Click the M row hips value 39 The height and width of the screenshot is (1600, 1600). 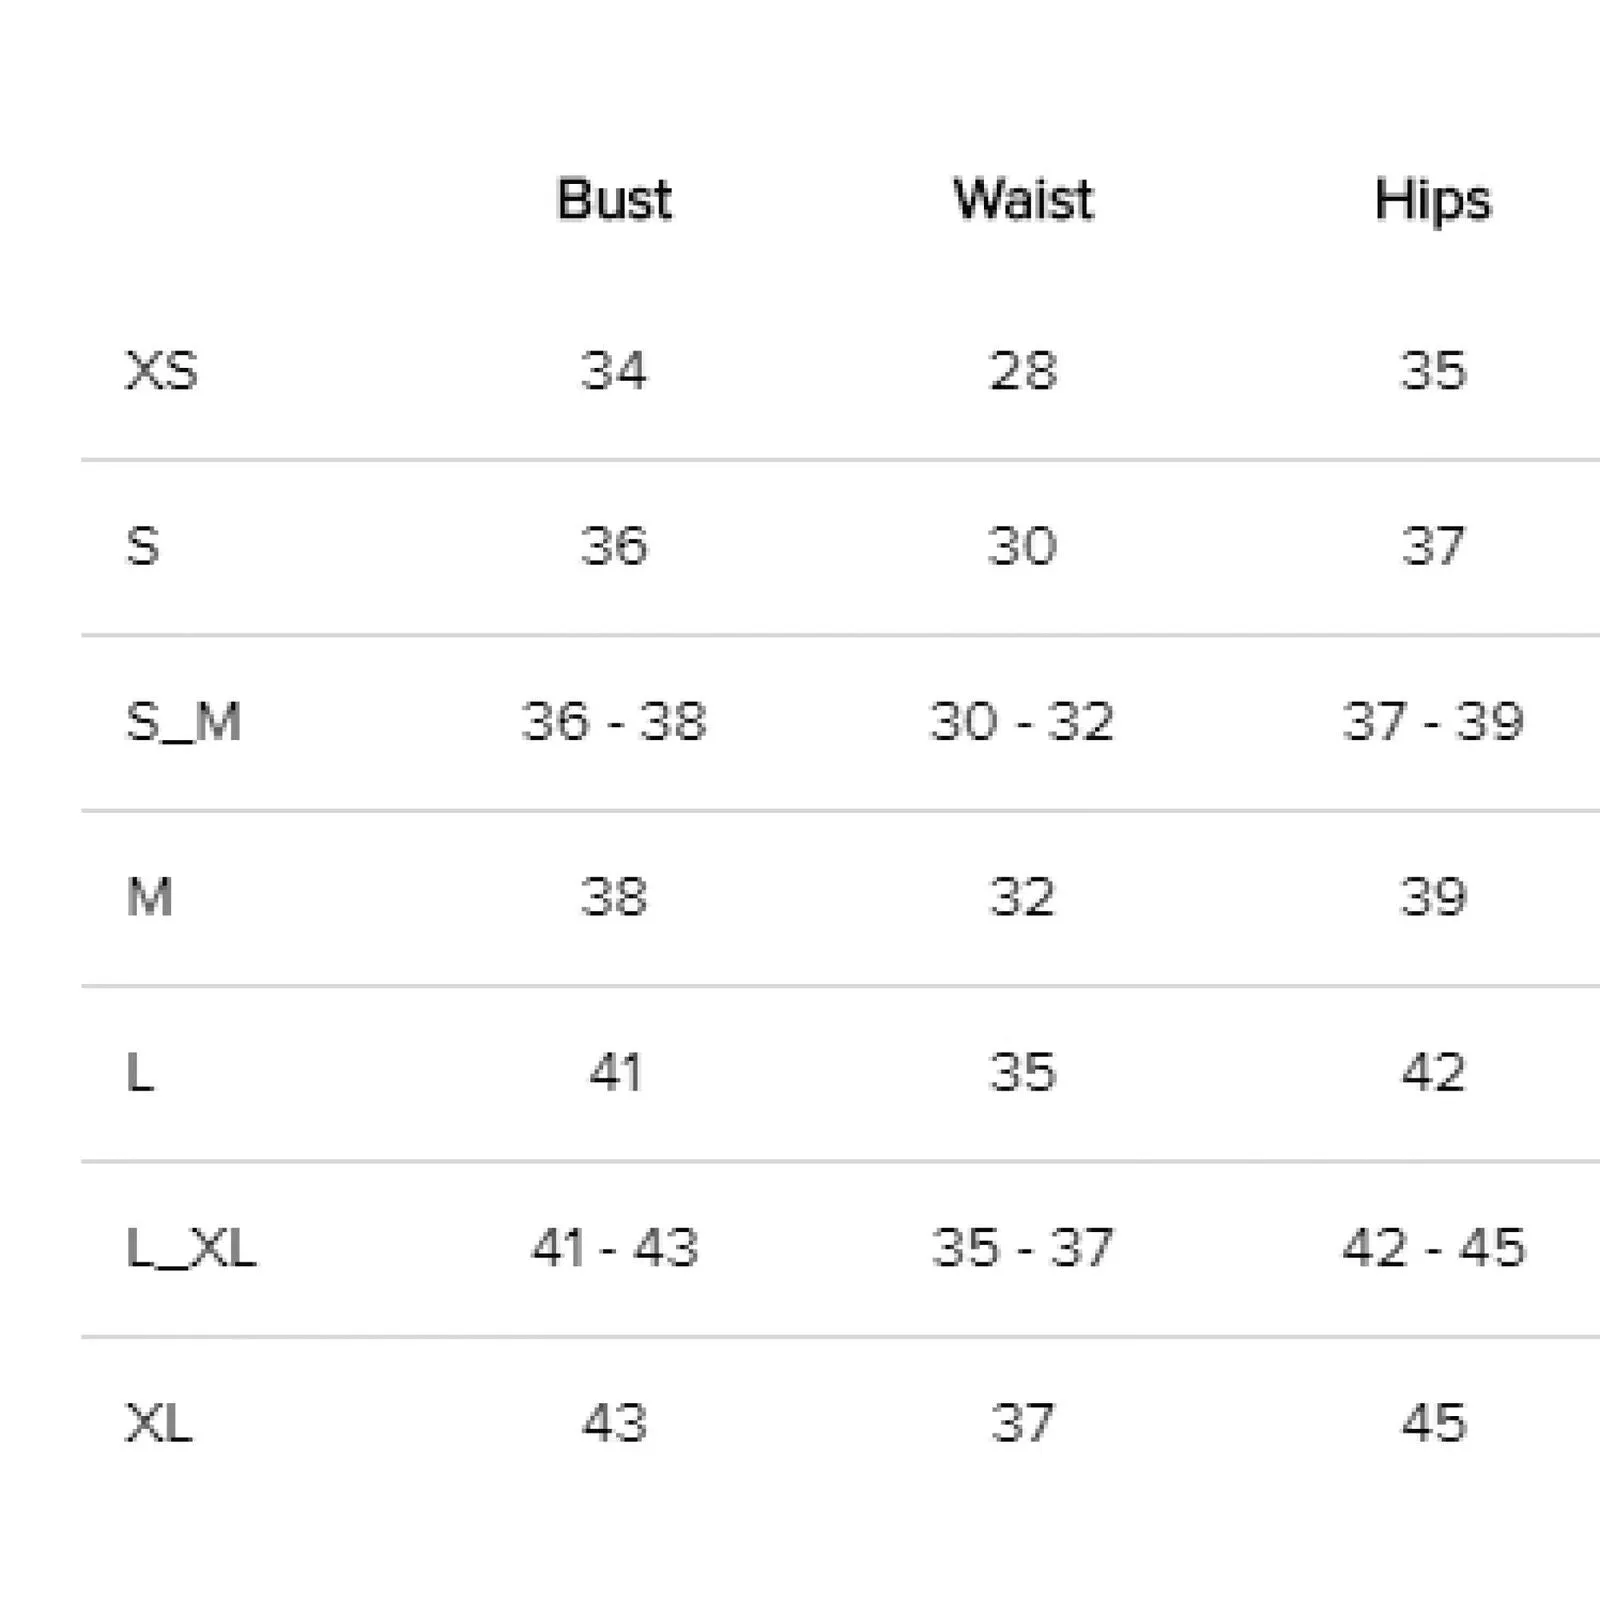pos(1433,897)
